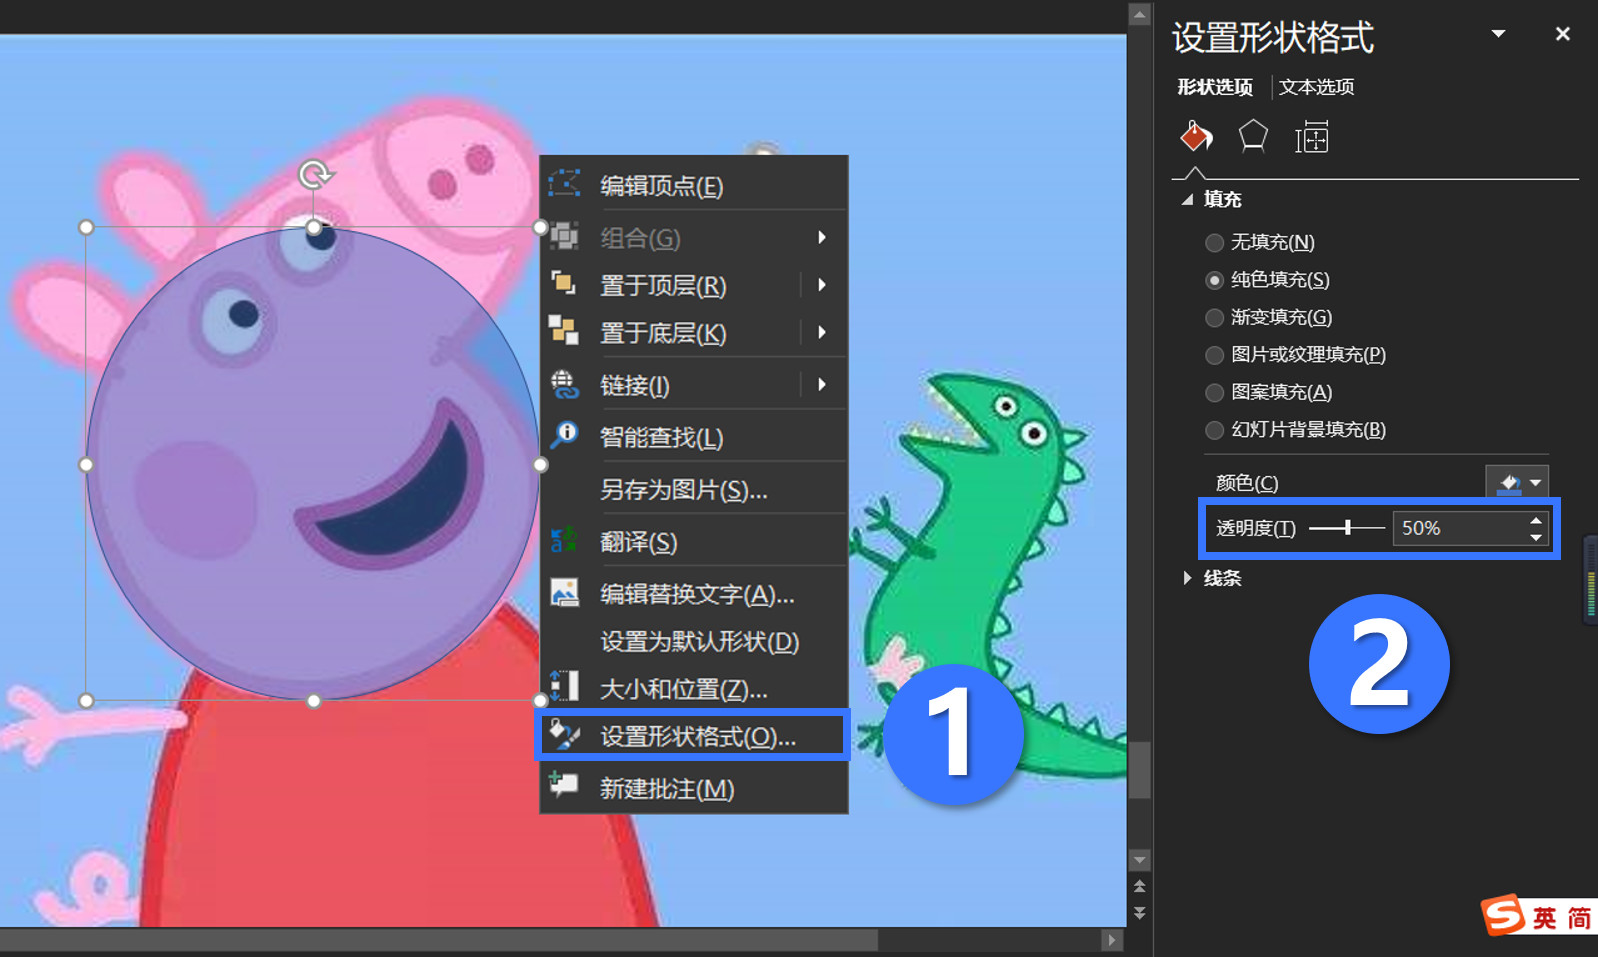Open the Fill & Line paint bucket tab
The height and width of the screenshot is (957, 1598).
[x=1196, y=136]
